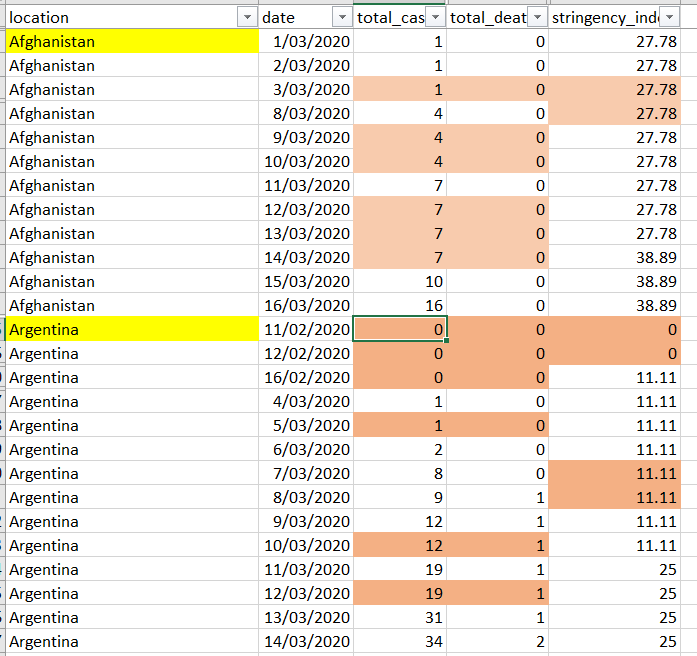
Task: Open the total_deaths column filter dropdown
Action: coord(537,18)
